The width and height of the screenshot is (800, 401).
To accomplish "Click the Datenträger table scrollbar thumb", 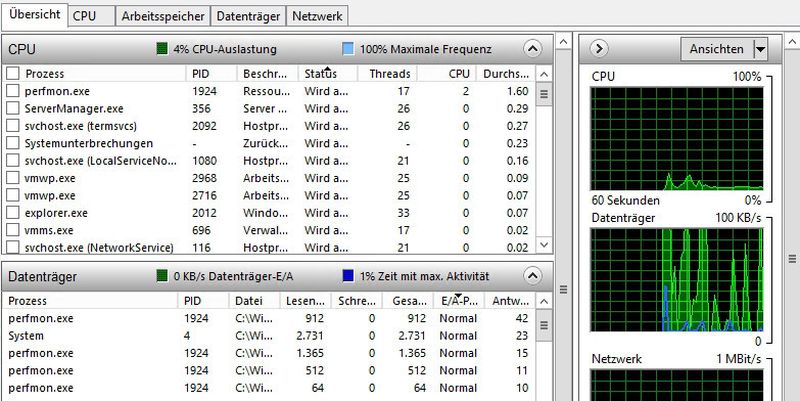I will pos(544,325).
